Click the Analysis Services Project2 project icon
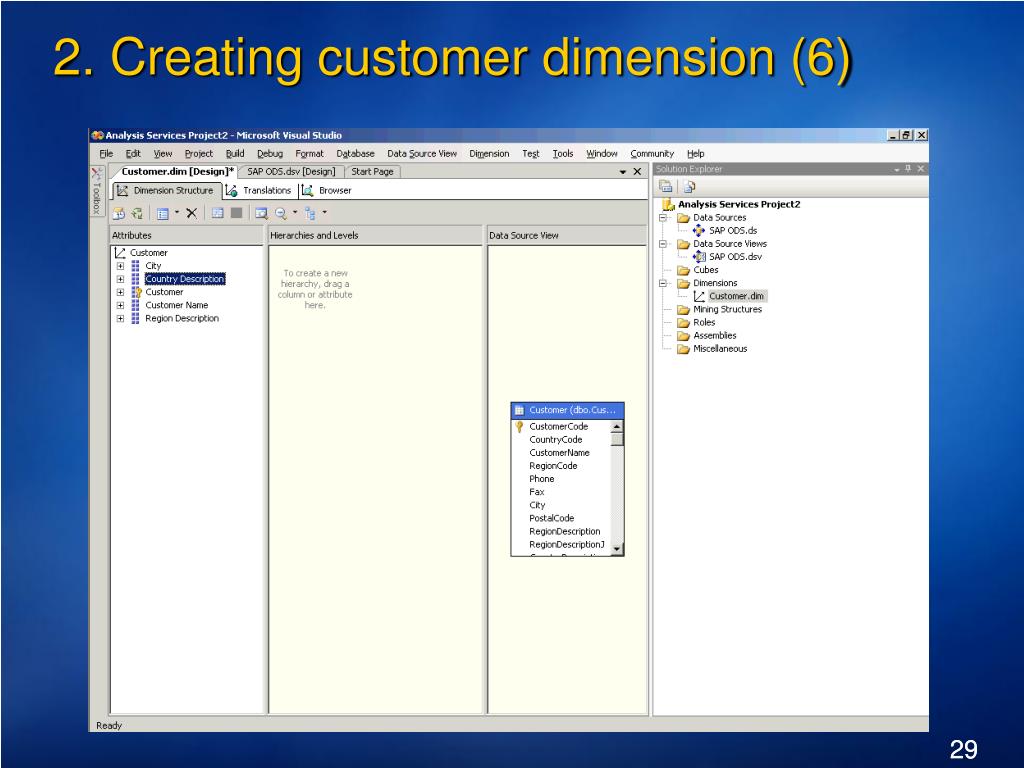This screenshot has width=1024, height=768. pos(668,204)
